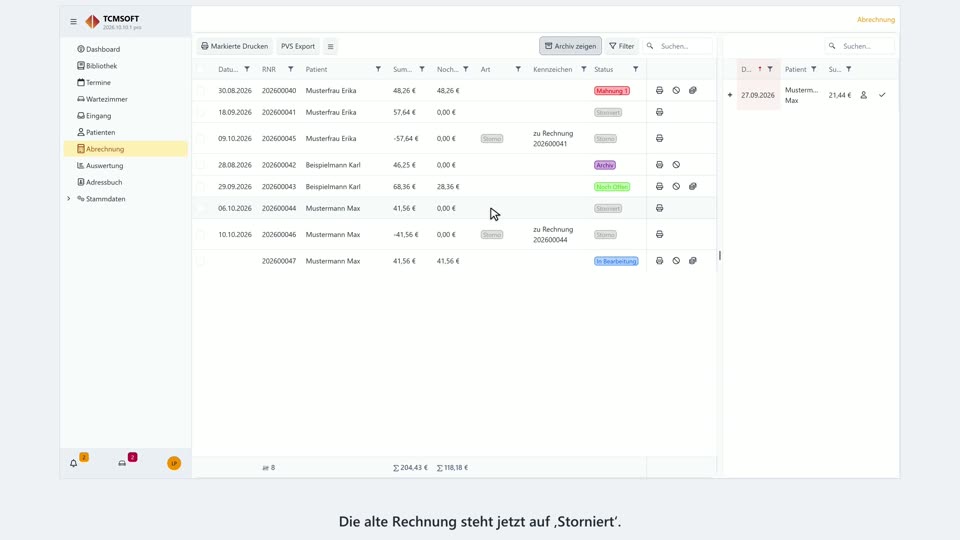Click the coins payment icon for invoice 202600040
960x540 pixels.
tap(692, 91)
